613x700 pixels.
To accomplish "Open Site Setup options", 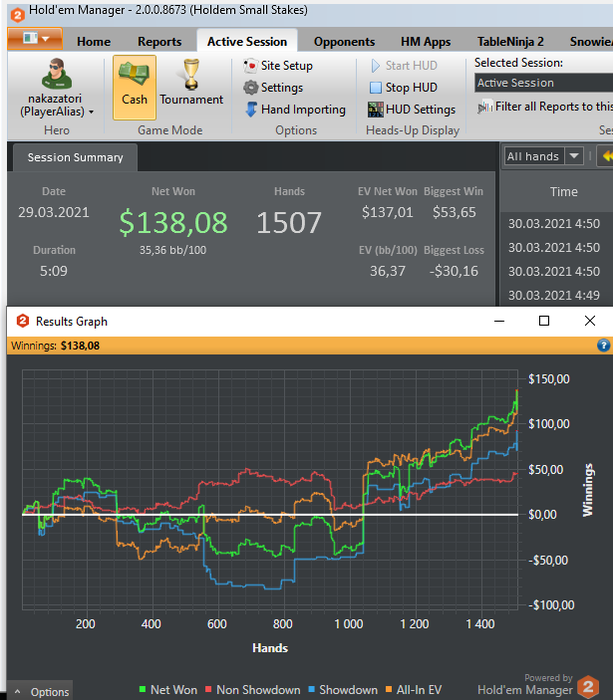I will click(278, 66).
